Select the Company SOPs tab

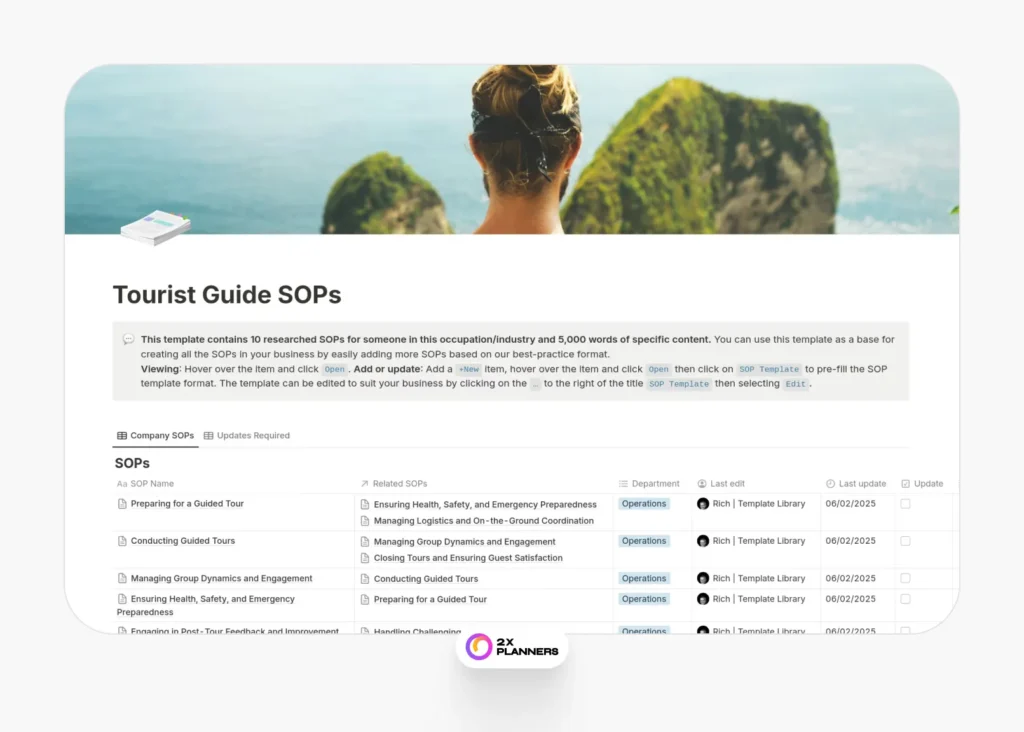156,435
